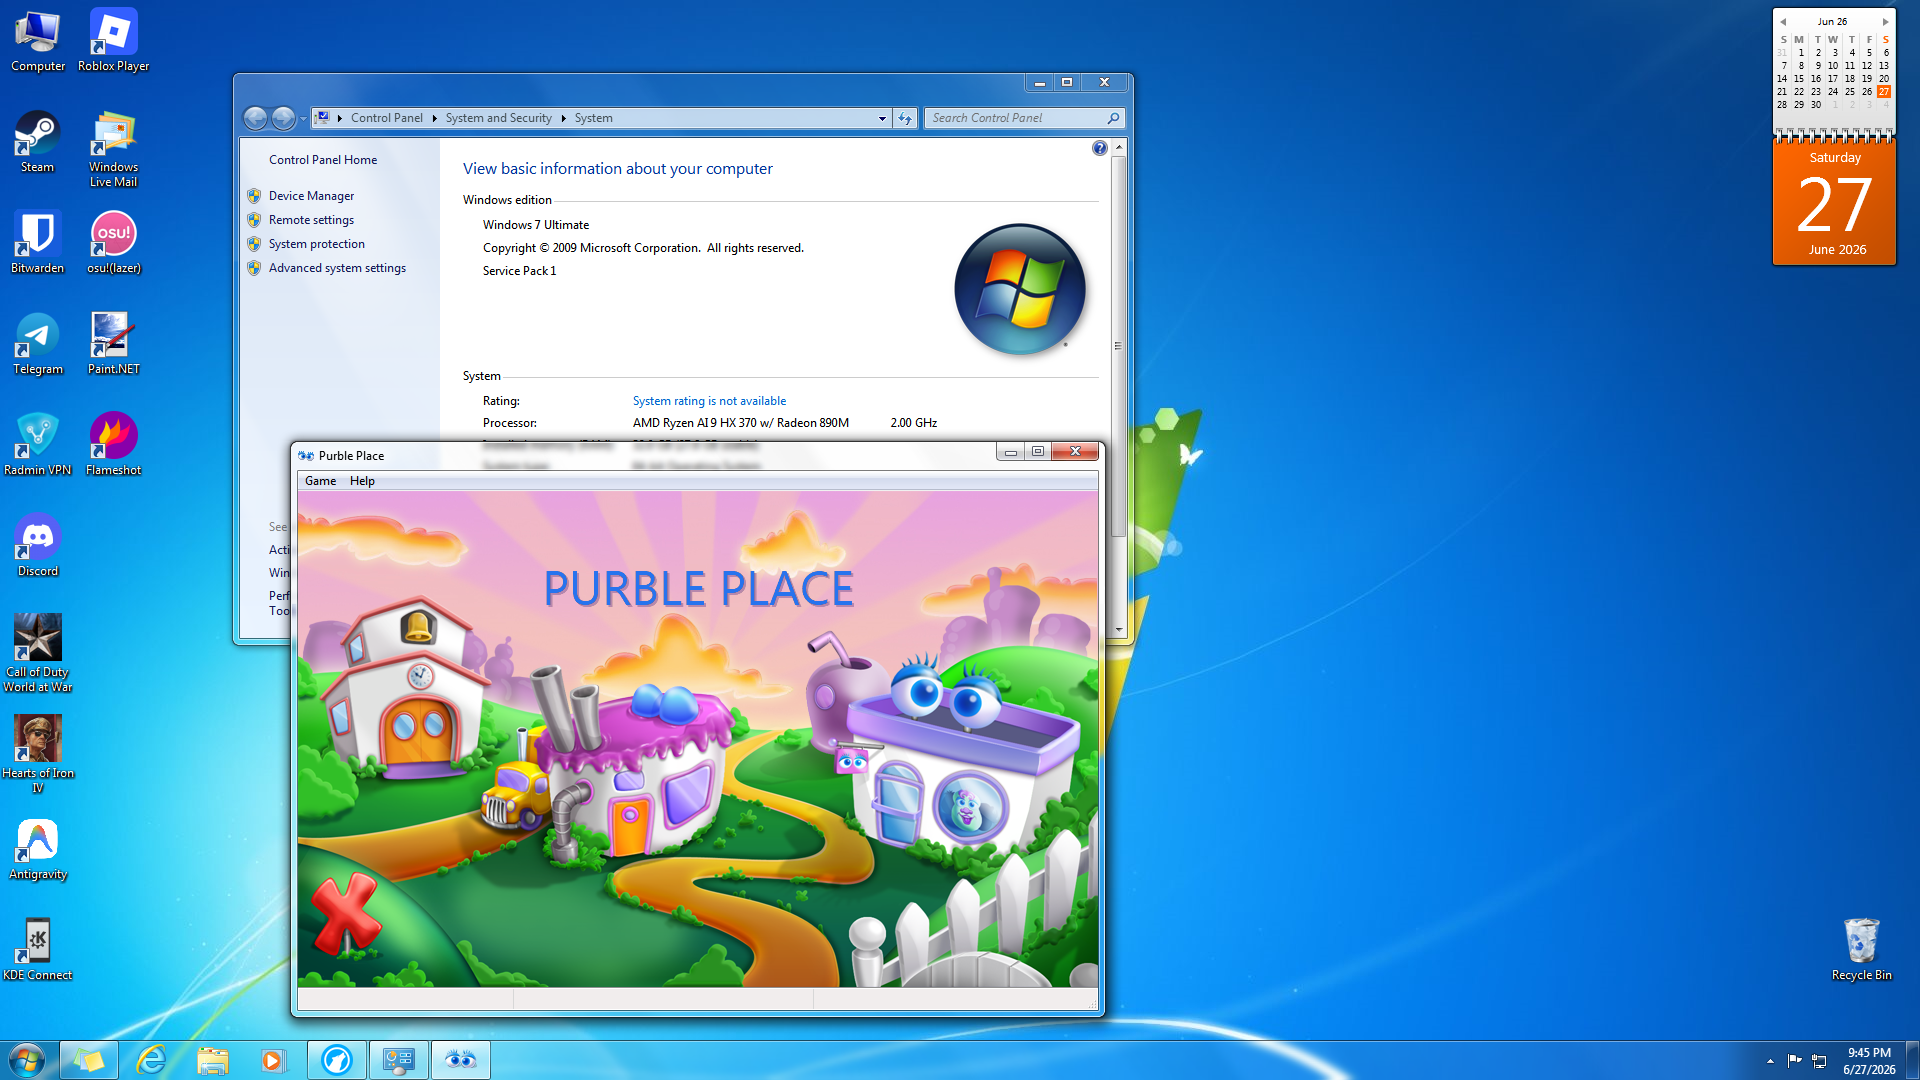
Task: Click System and Security breadcrumb
Action: 499,118
